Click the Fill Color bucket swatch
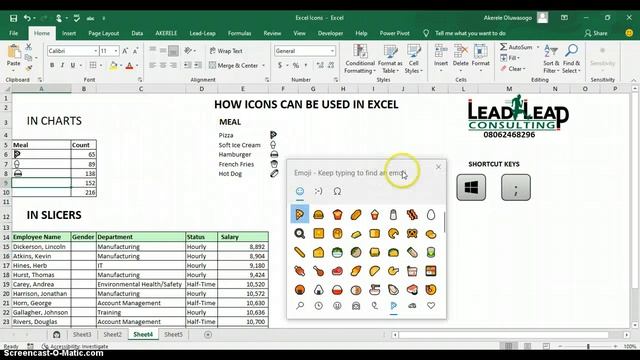 click(x=113, y=65)
